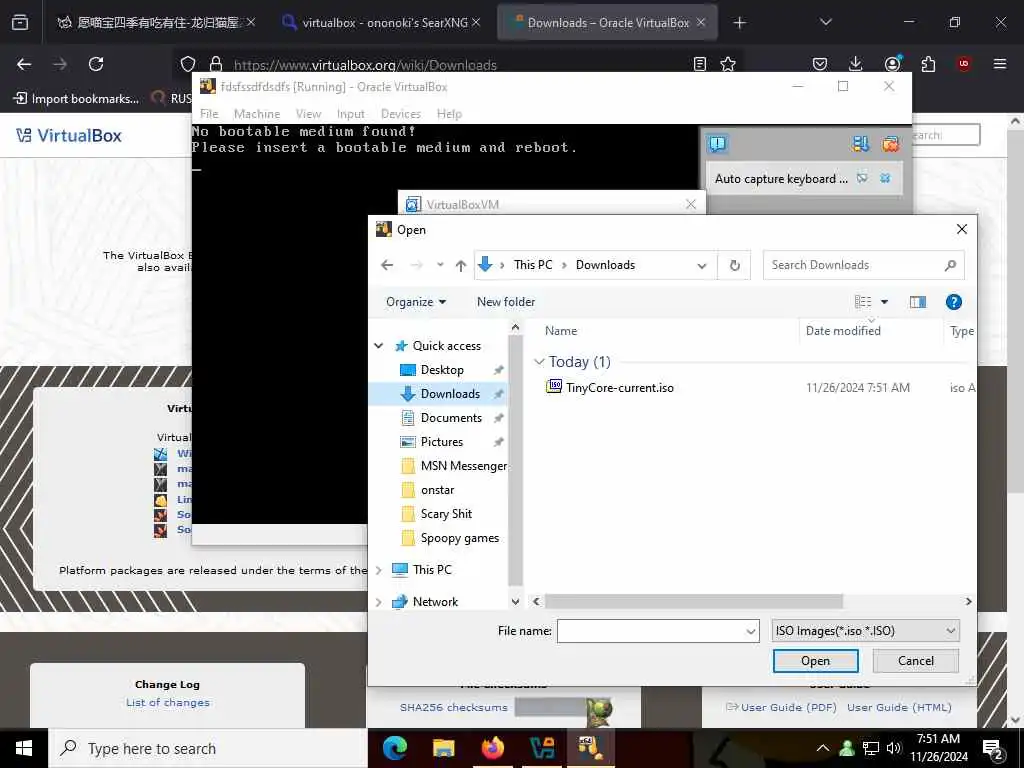The image size is (1024, 768).
Task: Click the horizontal scrollbar in file list
Action: click(x=694, y=601)
